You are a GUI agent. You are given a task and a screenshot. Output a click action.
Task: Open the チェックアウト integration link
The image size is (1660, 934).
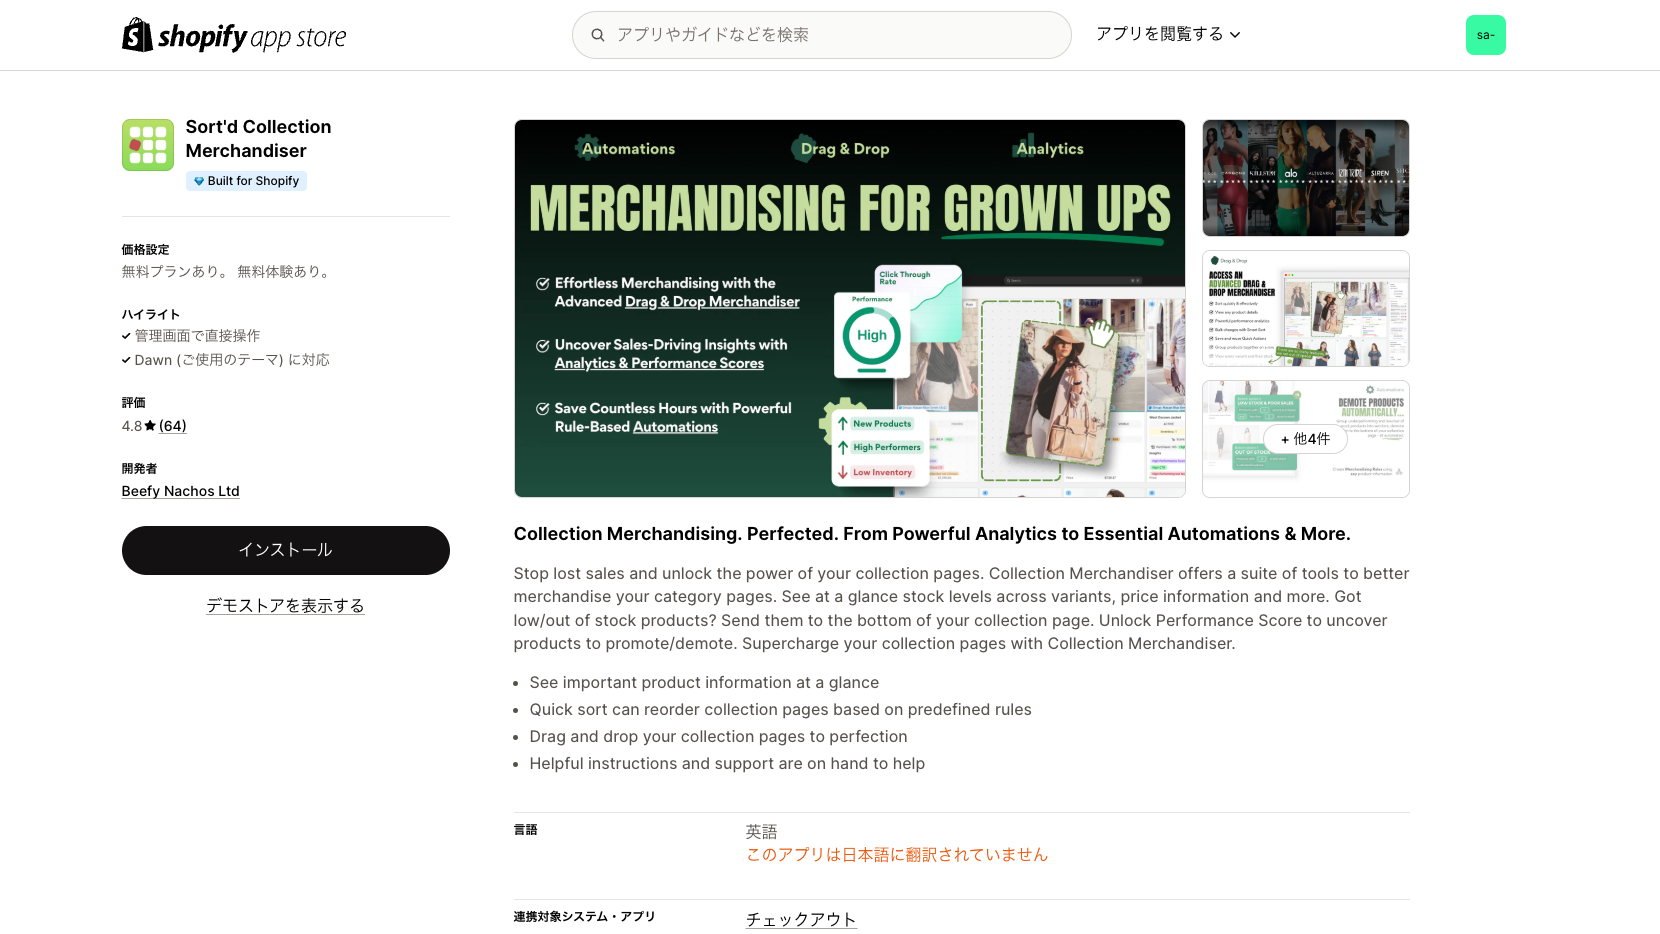(x=801, y=919)
